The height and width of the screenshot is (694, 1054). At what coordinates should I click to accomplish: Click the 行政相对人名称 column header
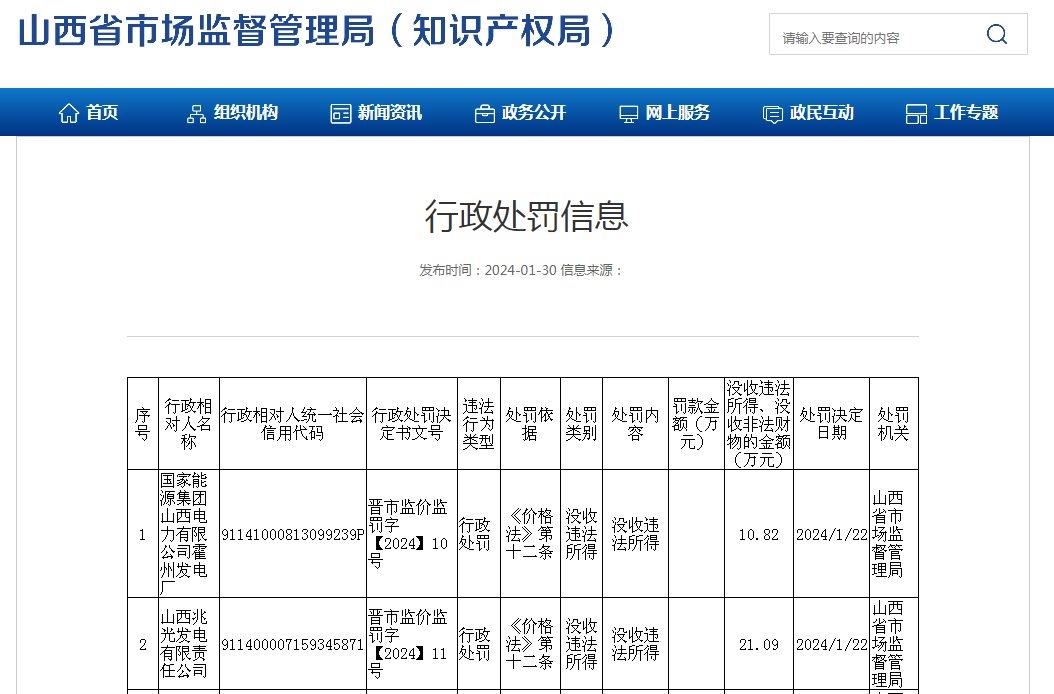tap(189, 424)
